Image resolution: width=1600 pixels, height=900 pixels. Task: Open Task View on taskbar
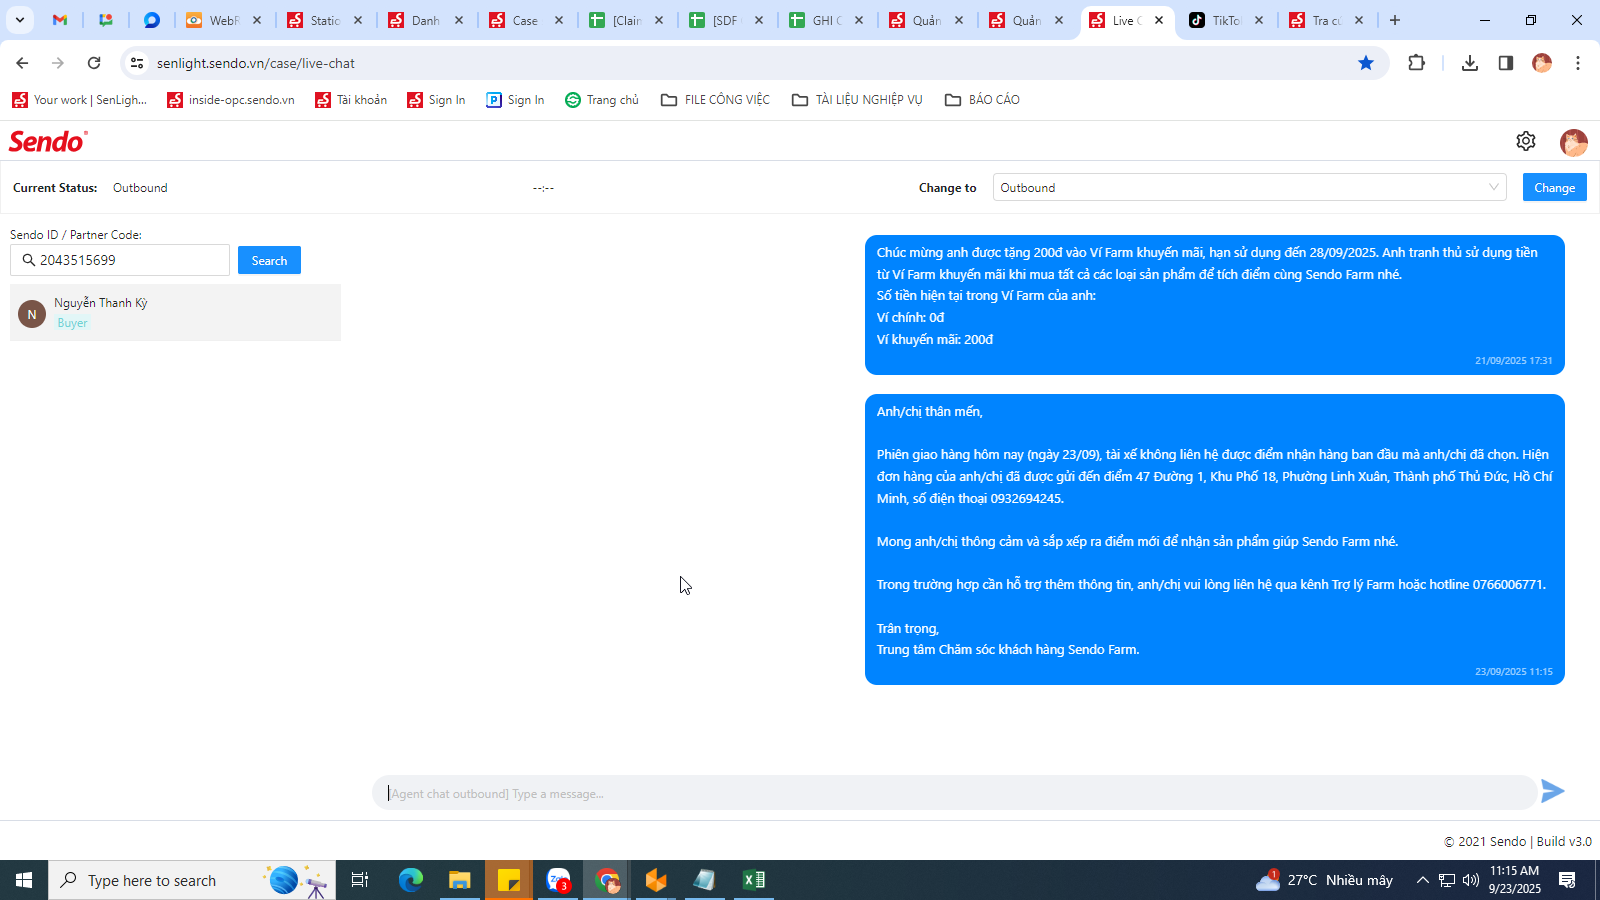click(360, 880)
